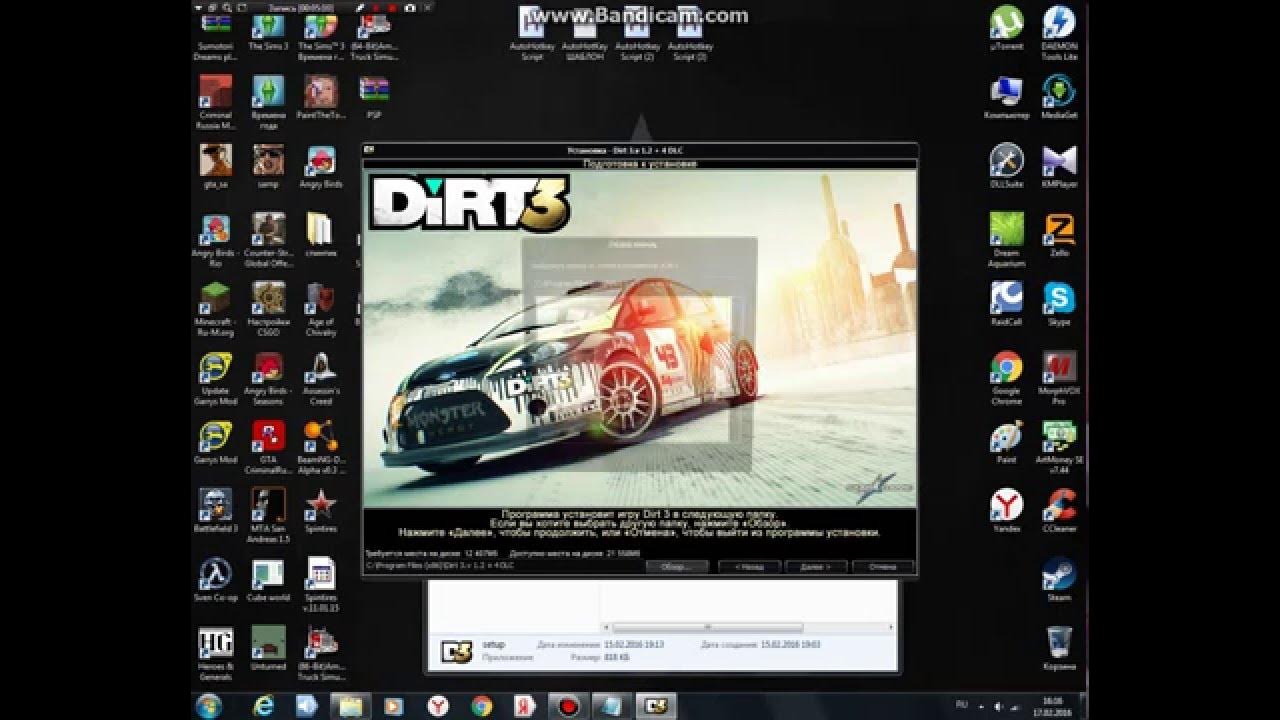Open the Heroes & Generals shortcut
Image resolution: width=1280 pixels, height=720 pixels.
pos(216,653)
